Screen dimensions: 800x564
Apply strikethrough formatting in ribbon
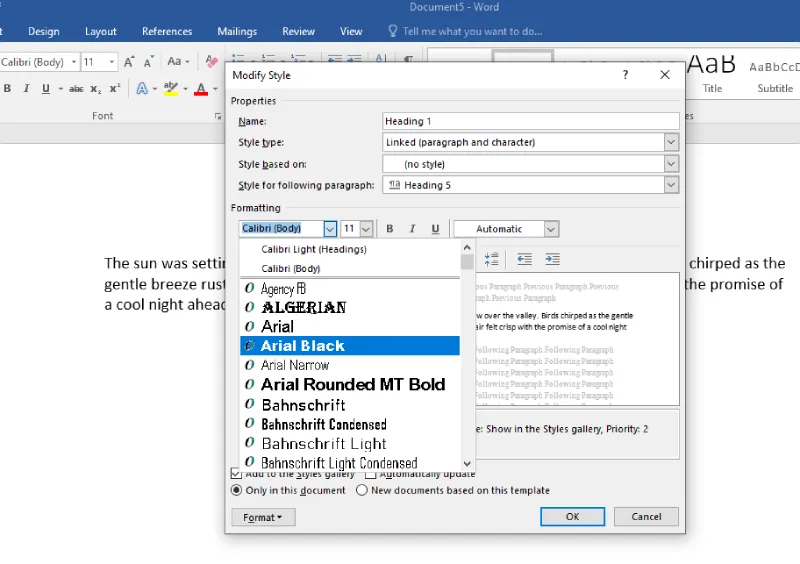(76, 89)
